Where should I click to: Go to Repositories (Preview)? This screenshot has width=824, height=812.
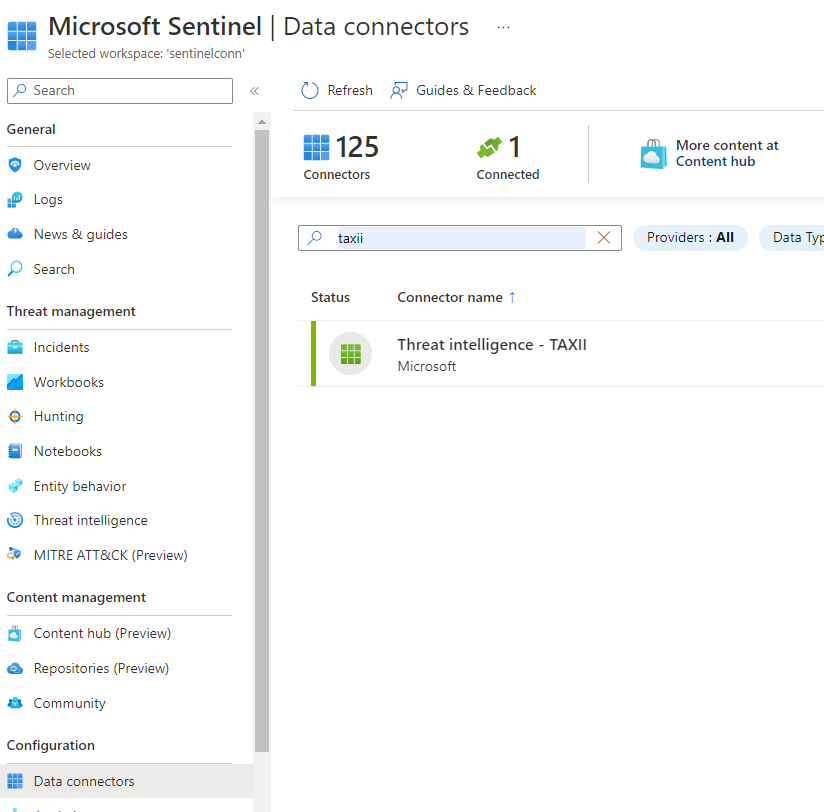coord(101,668)
